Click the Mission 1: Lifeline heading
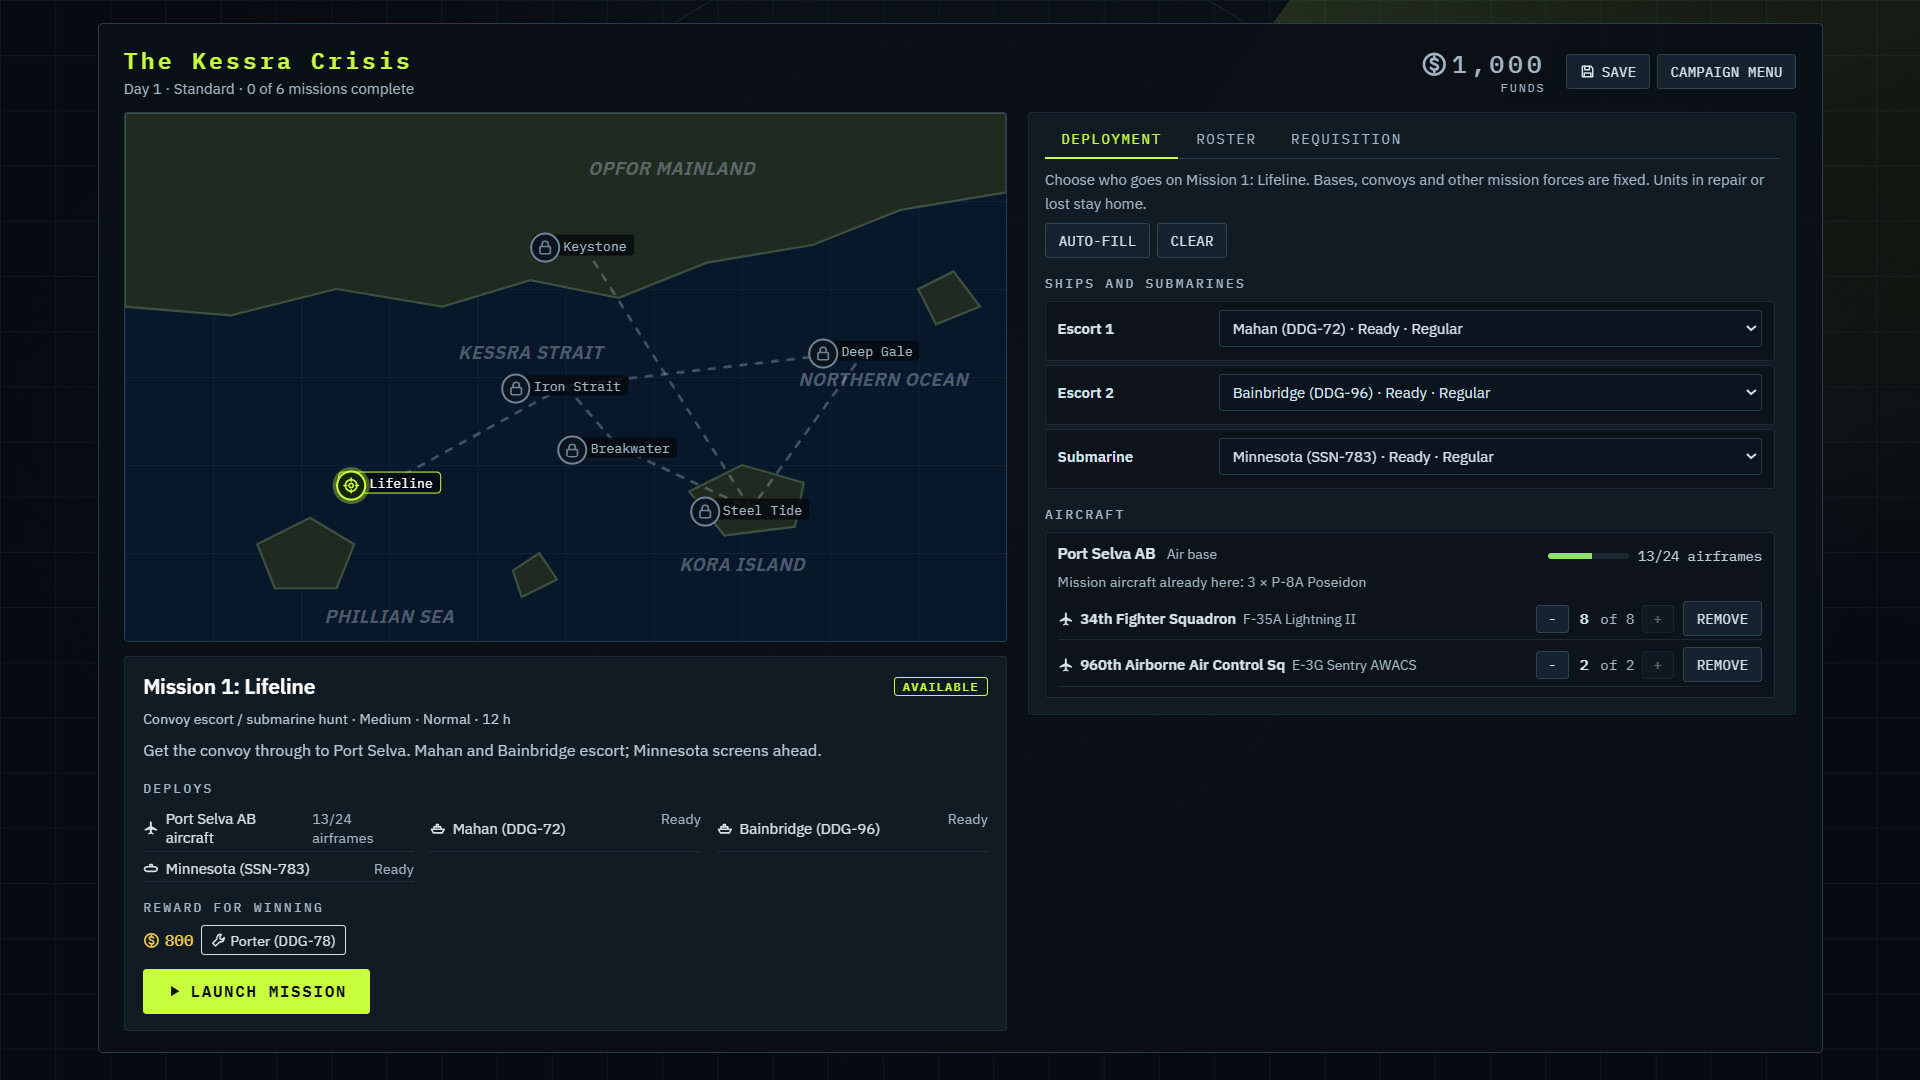1920x1080 pixels. 229,687
